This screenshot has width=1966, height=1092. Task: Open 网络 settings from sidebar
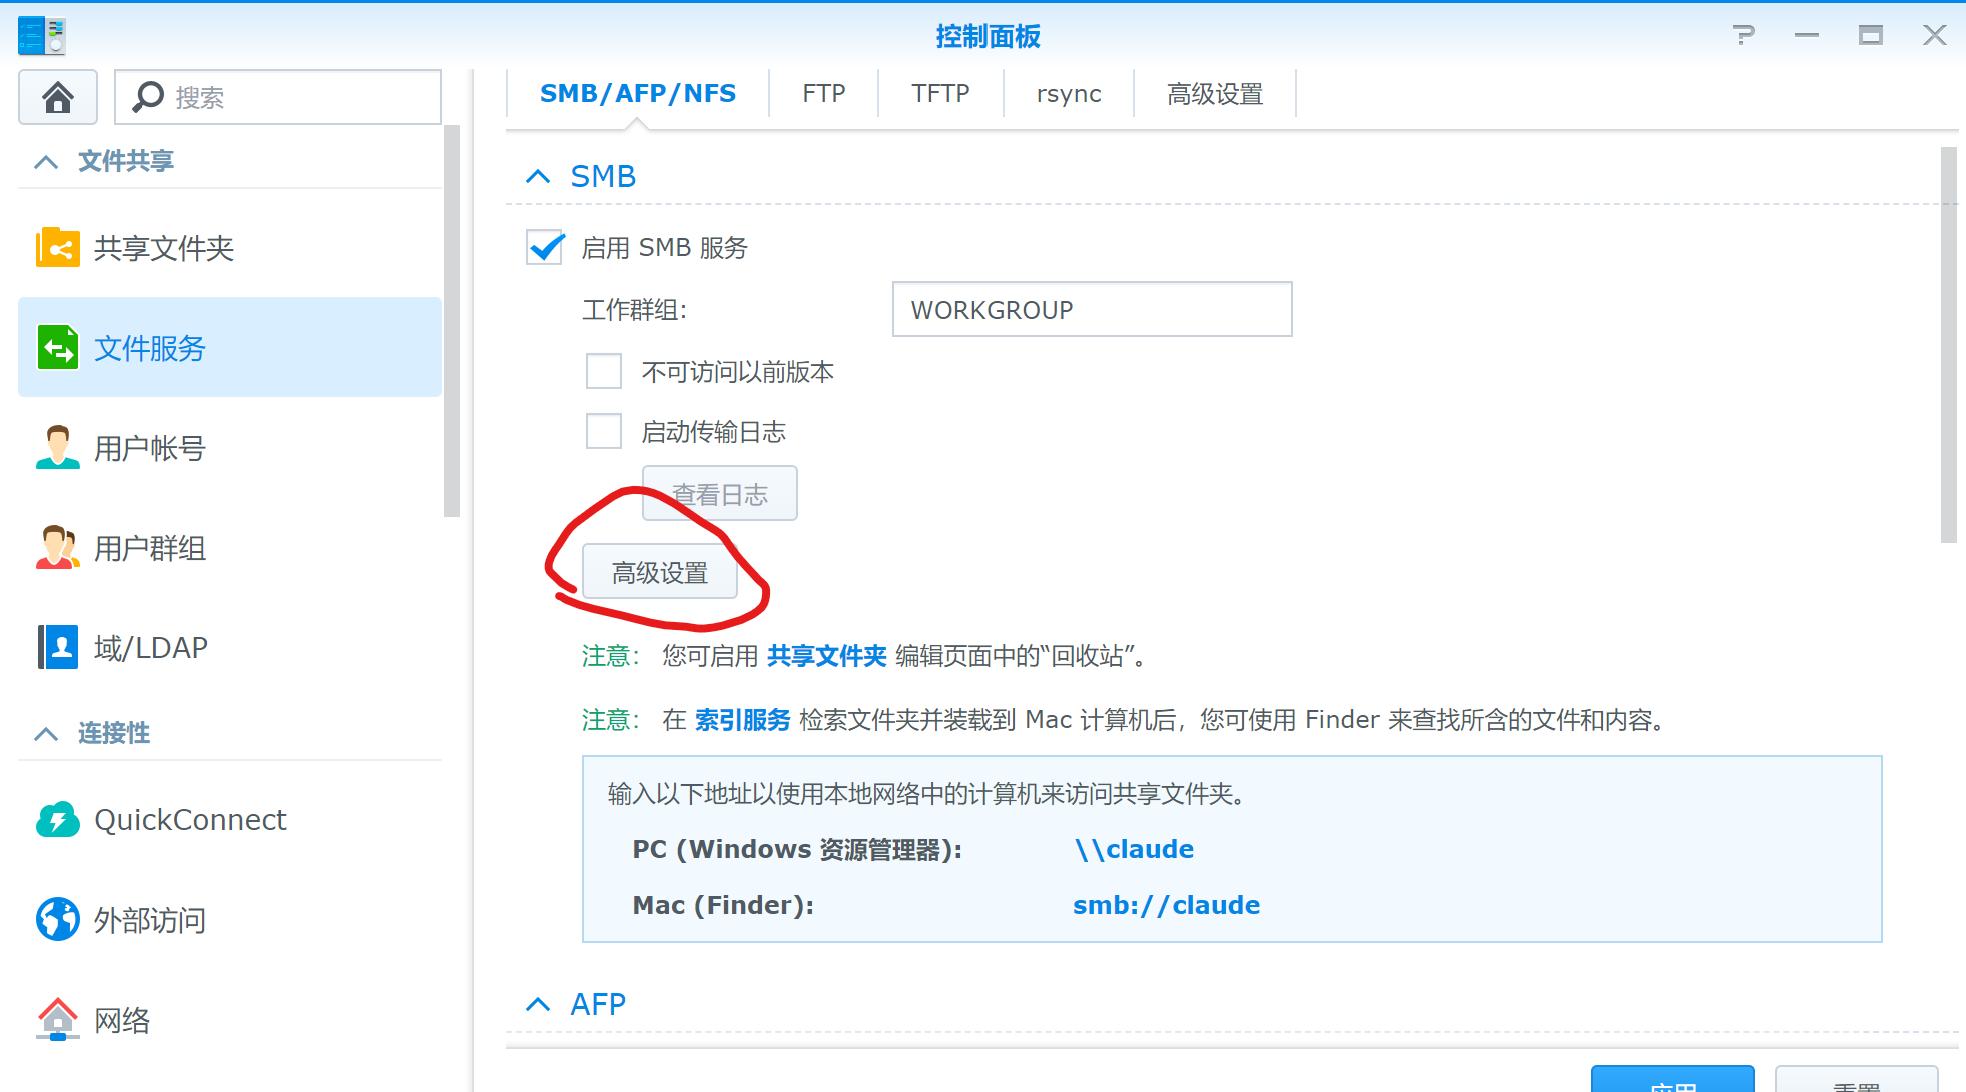[x=122, y=1020]
